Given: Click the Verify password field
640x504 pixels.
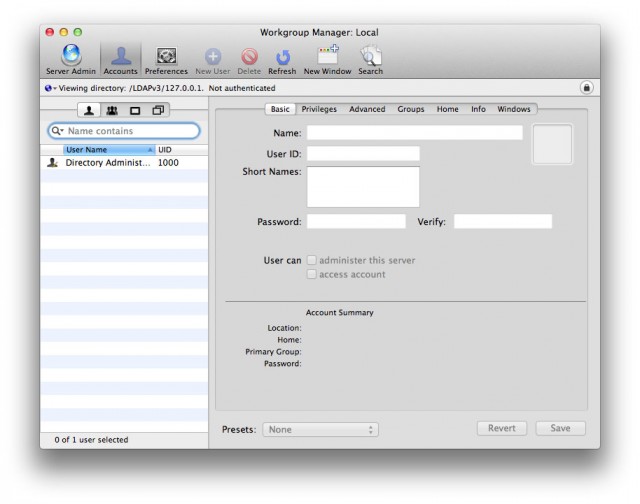Looking at the screenshot, I should 503,221.
